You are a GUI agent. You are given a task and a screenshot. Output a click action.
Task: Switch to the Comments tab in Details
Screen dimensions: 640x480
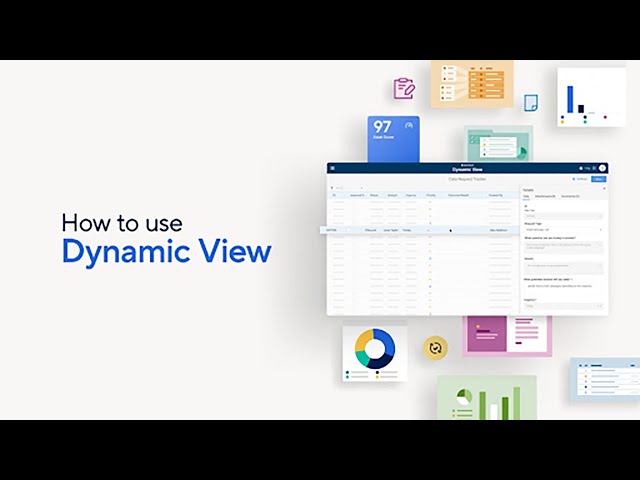click(570, 196)
